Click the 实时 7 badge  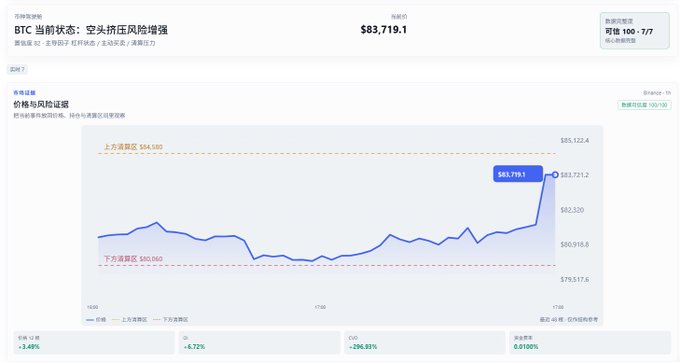click(x=17, y=69)
